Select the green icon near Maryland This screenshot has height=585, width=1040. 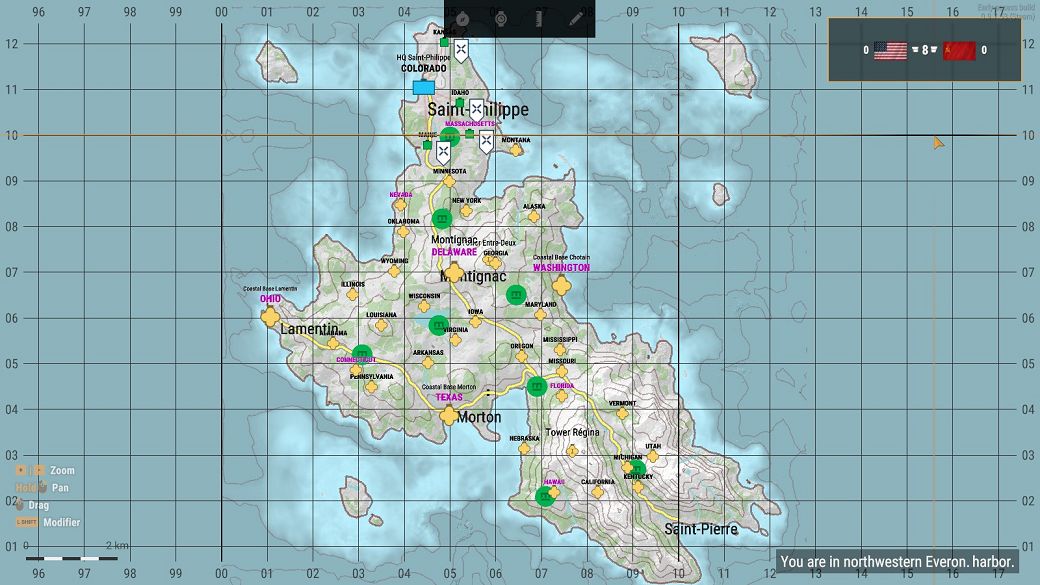[x=516, y=294]
